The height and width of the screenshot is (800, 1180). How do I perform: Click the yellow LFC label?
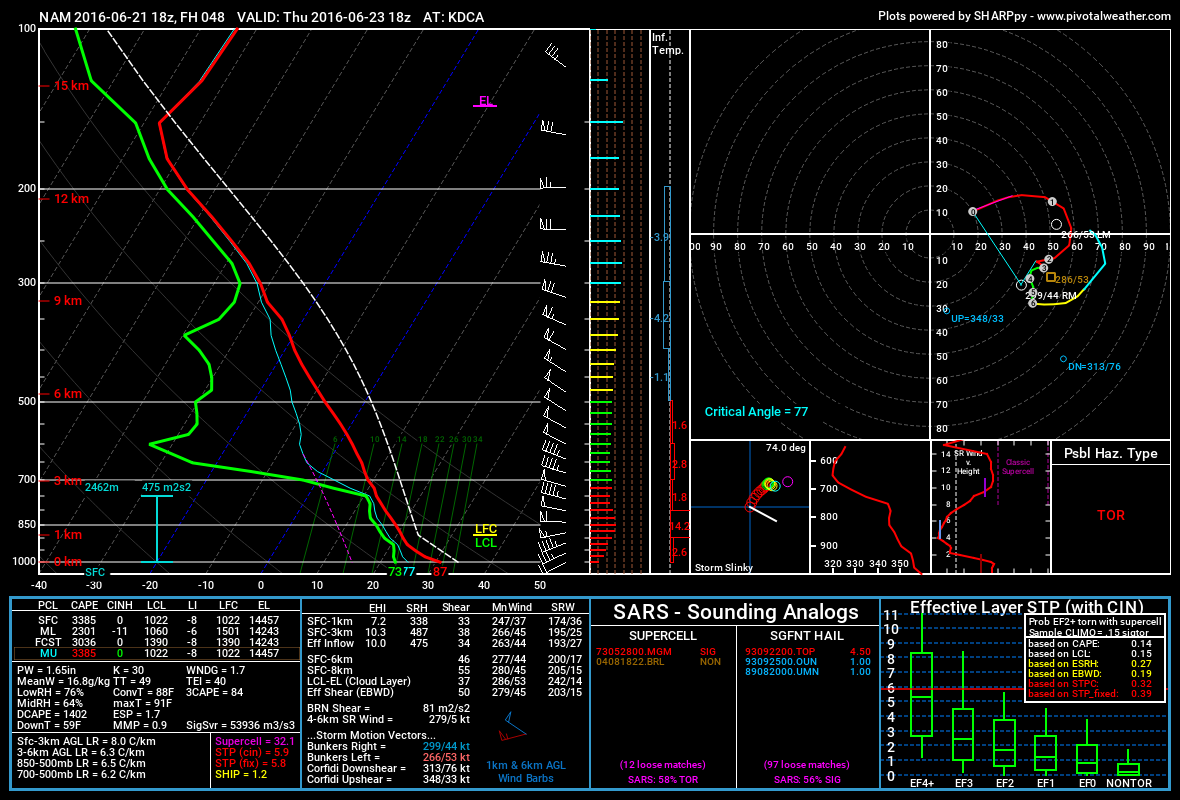pyautogui.click(x=485, y=529)
